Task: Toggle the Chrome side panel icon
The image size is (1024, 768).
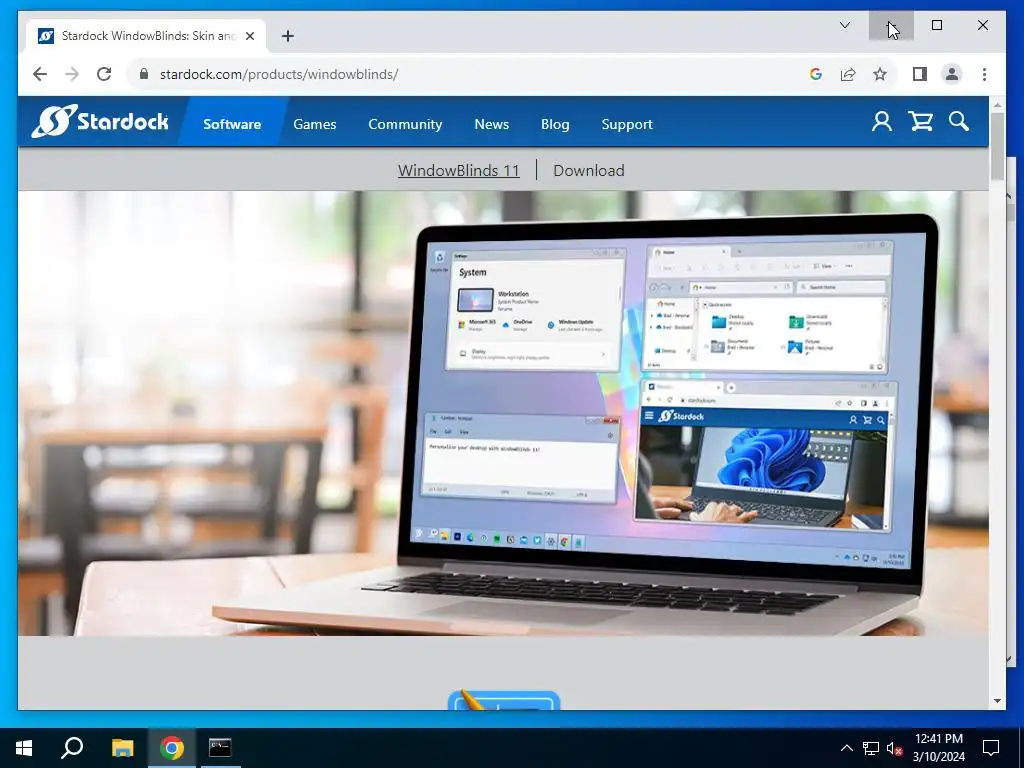Action: (920, 74)
